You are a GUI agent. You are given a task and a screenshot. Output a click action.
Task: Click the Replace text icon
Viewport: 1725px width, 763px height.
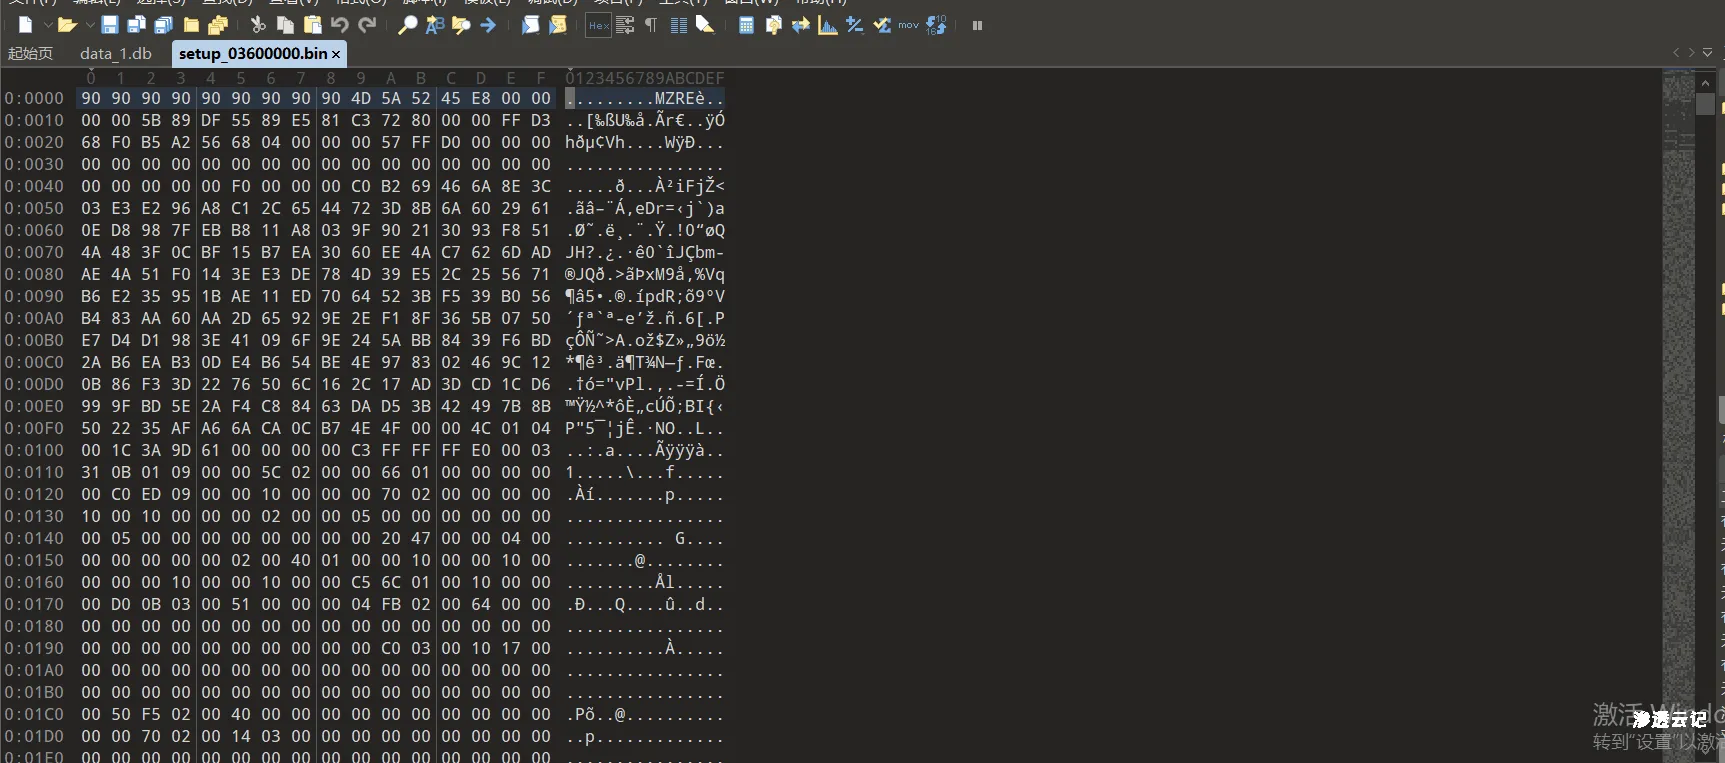click(x=435, y=25)
